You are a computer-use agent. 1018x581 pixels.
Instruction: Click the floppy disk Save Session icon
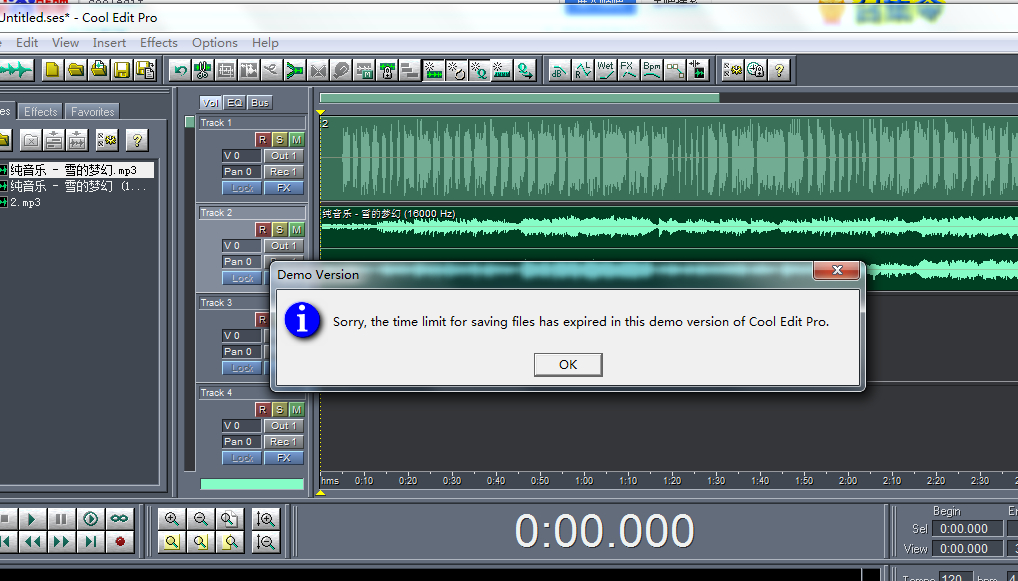[122, 69]
